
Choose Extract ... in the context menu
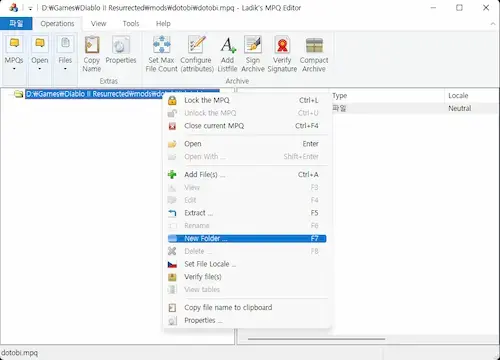(x=247, y=213)
